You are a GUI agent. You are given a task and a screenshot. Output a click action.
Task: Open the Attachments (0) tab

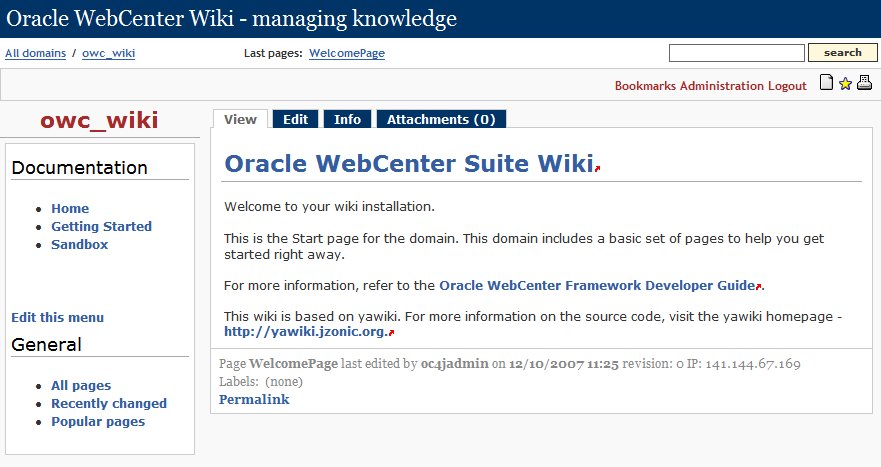click(441, 119)
